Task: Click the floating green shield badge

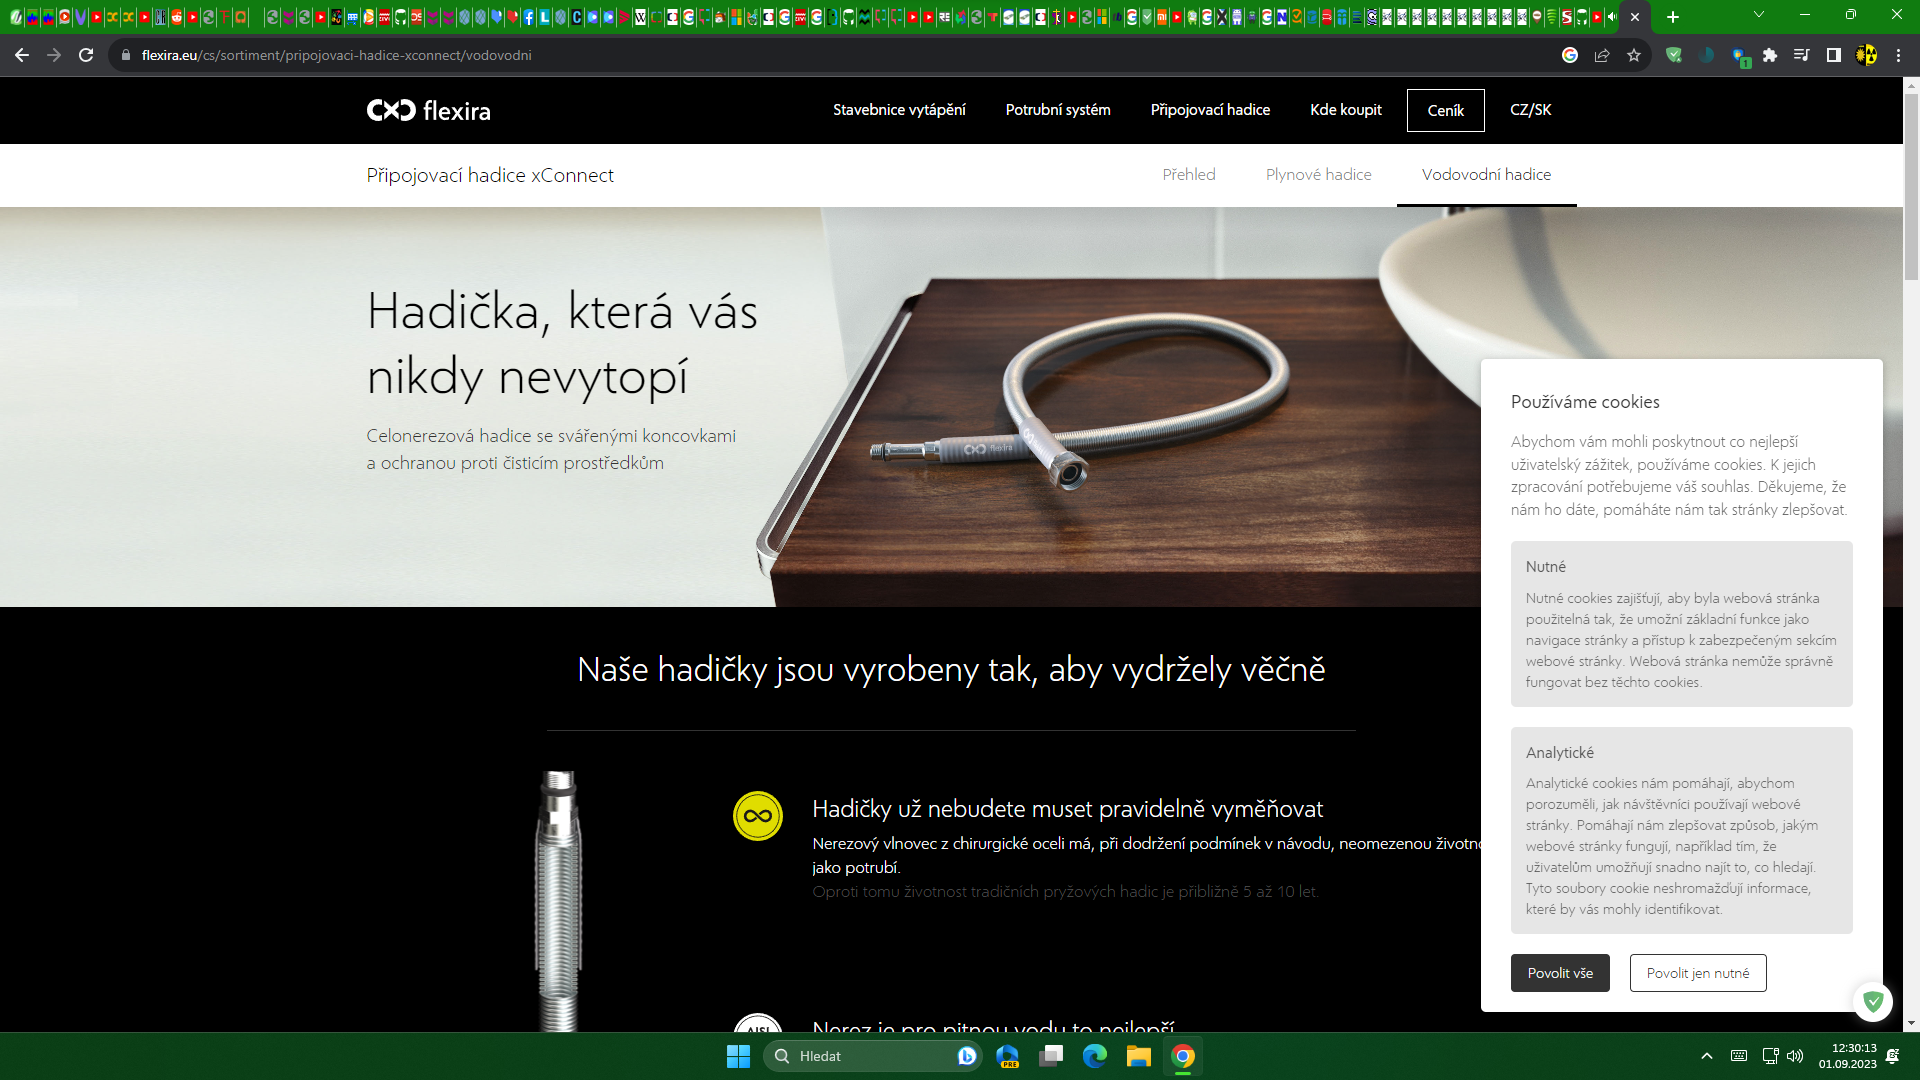Action: click(x=1873, y=1001)
